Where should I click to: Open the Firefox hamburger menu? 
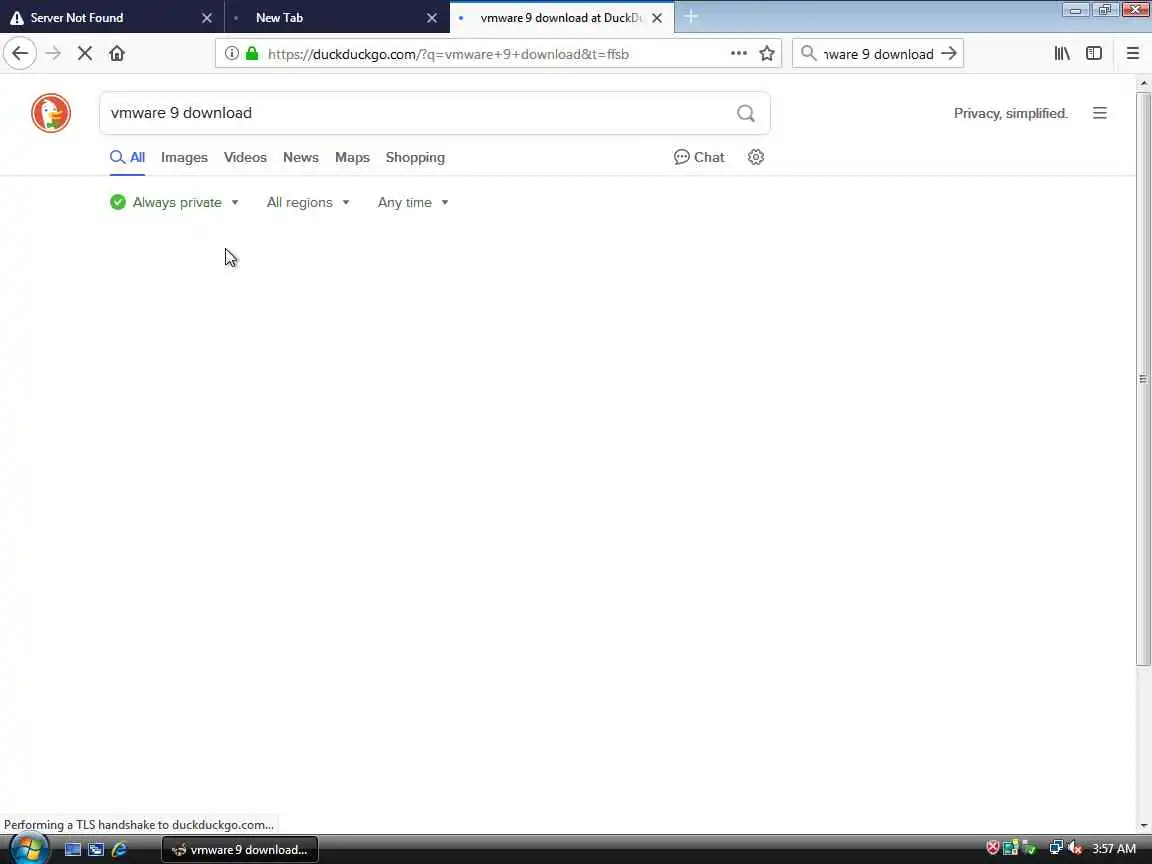click(x=1132, y=54)
